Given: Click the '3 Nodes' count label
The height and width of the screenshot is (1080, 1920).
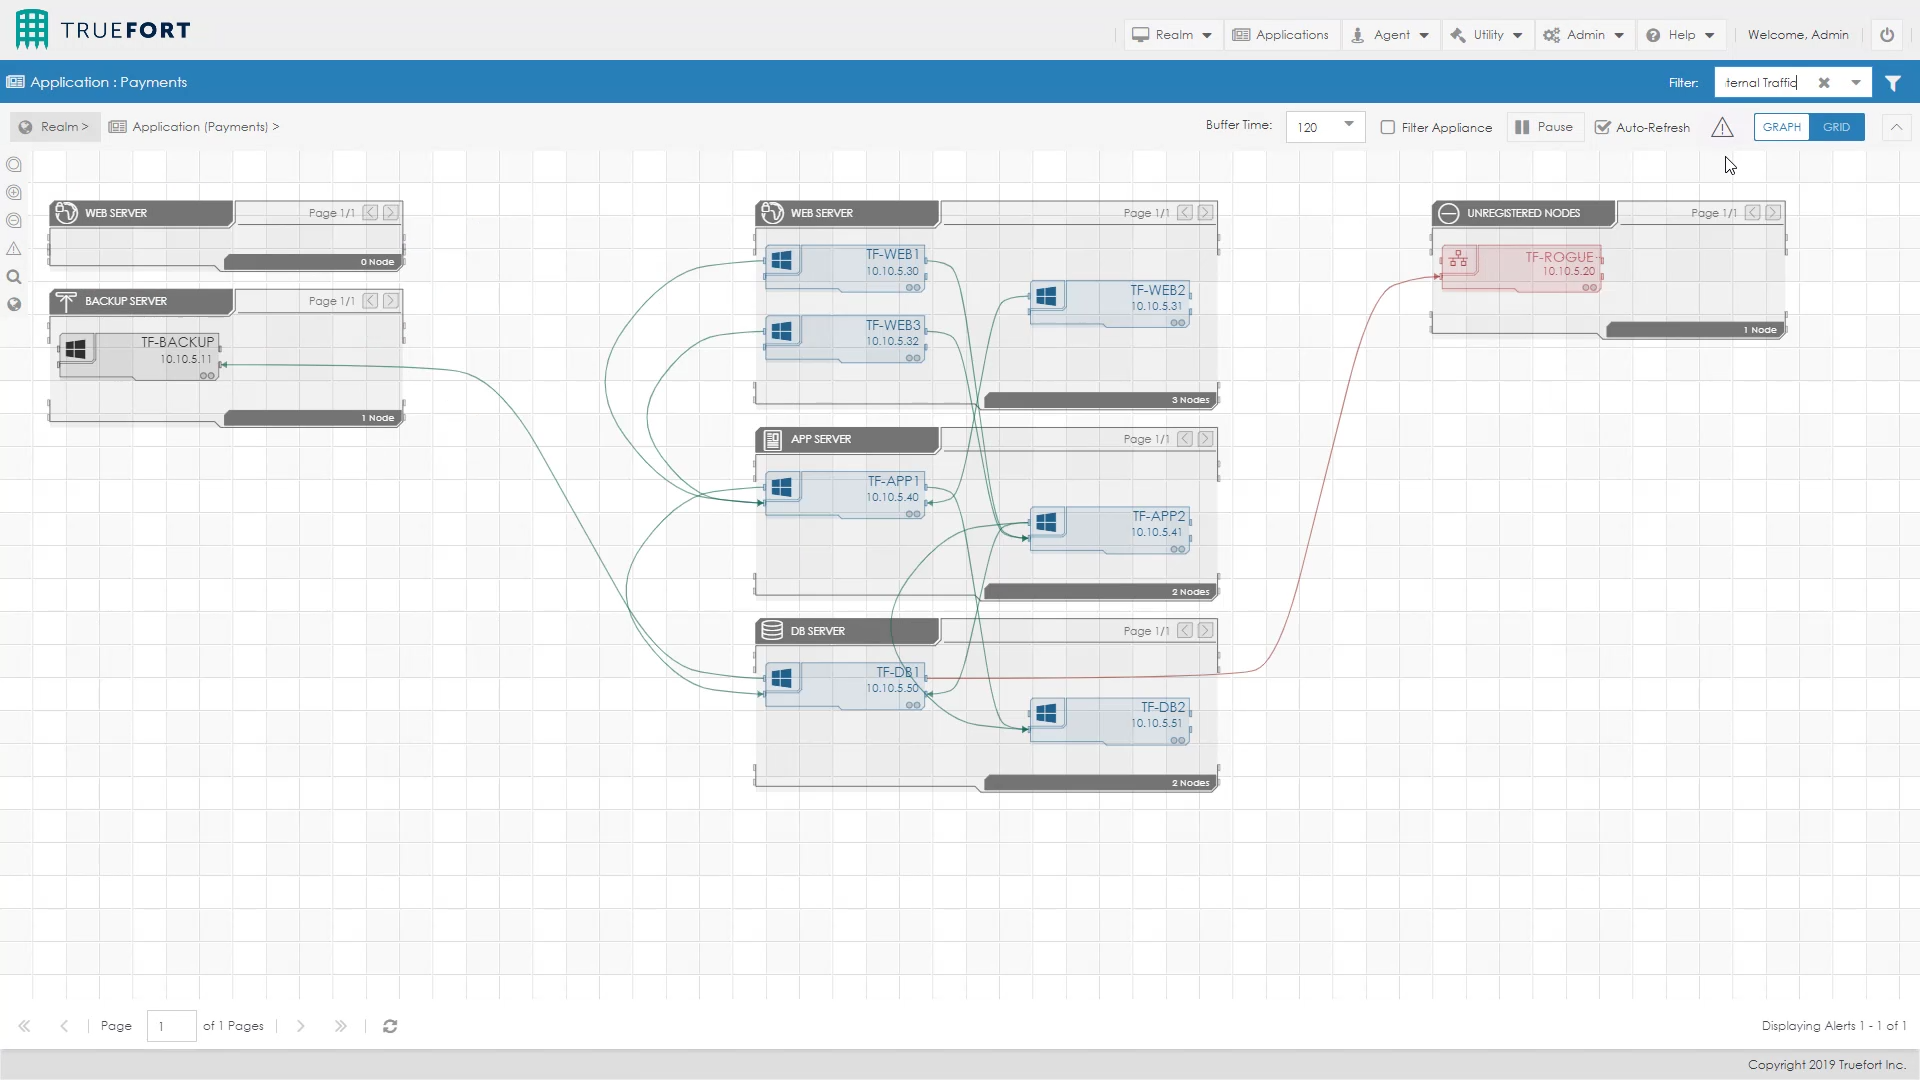Looking at the screenshot, I should coord(1190,400).
